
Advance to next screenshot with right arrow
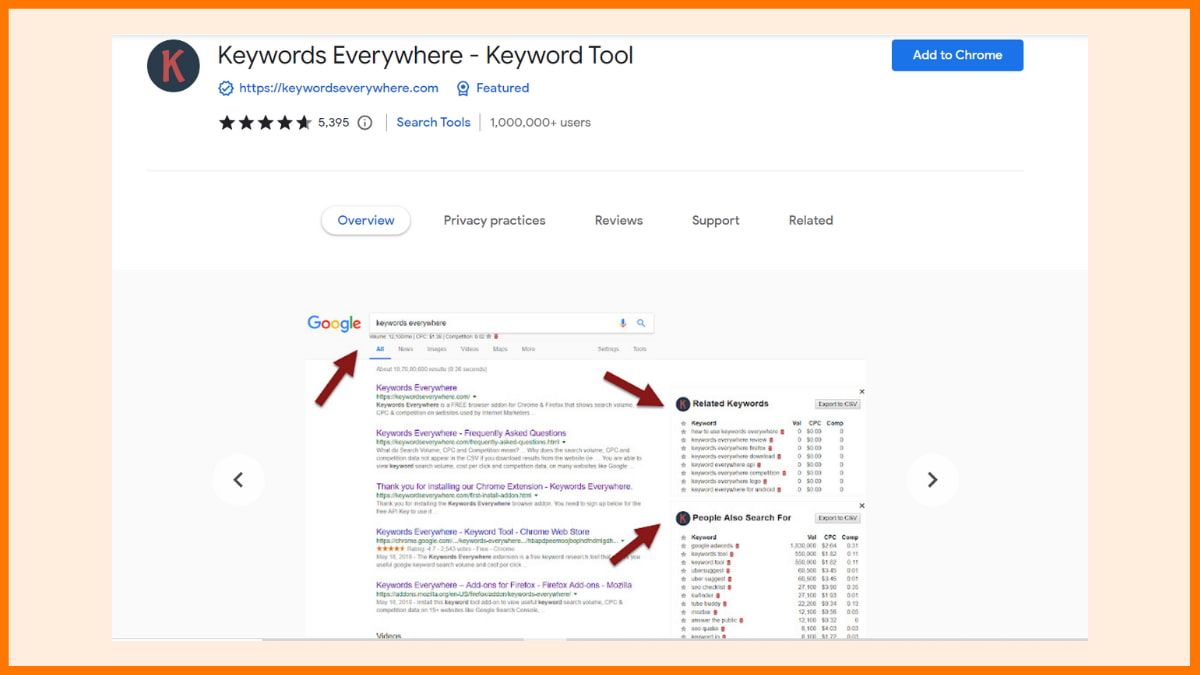932,480
